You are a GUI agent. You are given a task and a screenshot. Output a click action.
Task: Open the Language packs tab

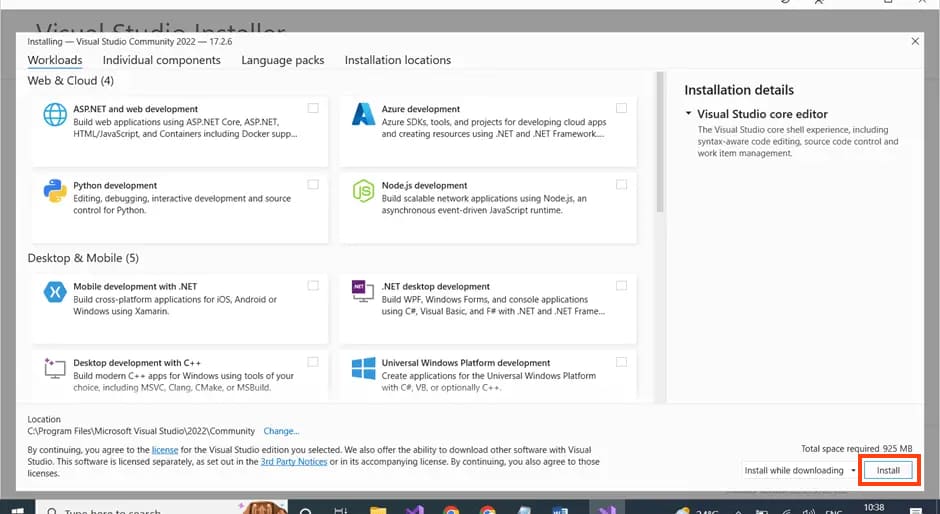tap(282, 60)
